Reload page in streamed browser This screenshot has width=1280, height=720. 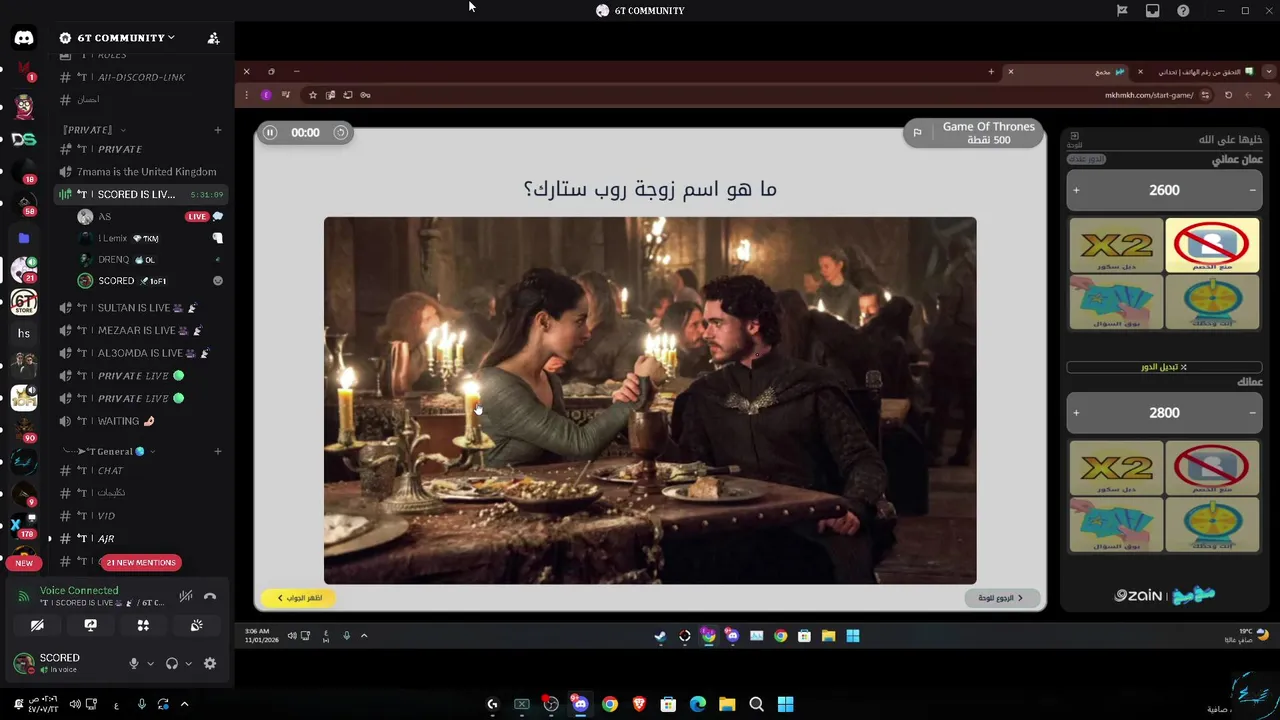click(1228, 95)
